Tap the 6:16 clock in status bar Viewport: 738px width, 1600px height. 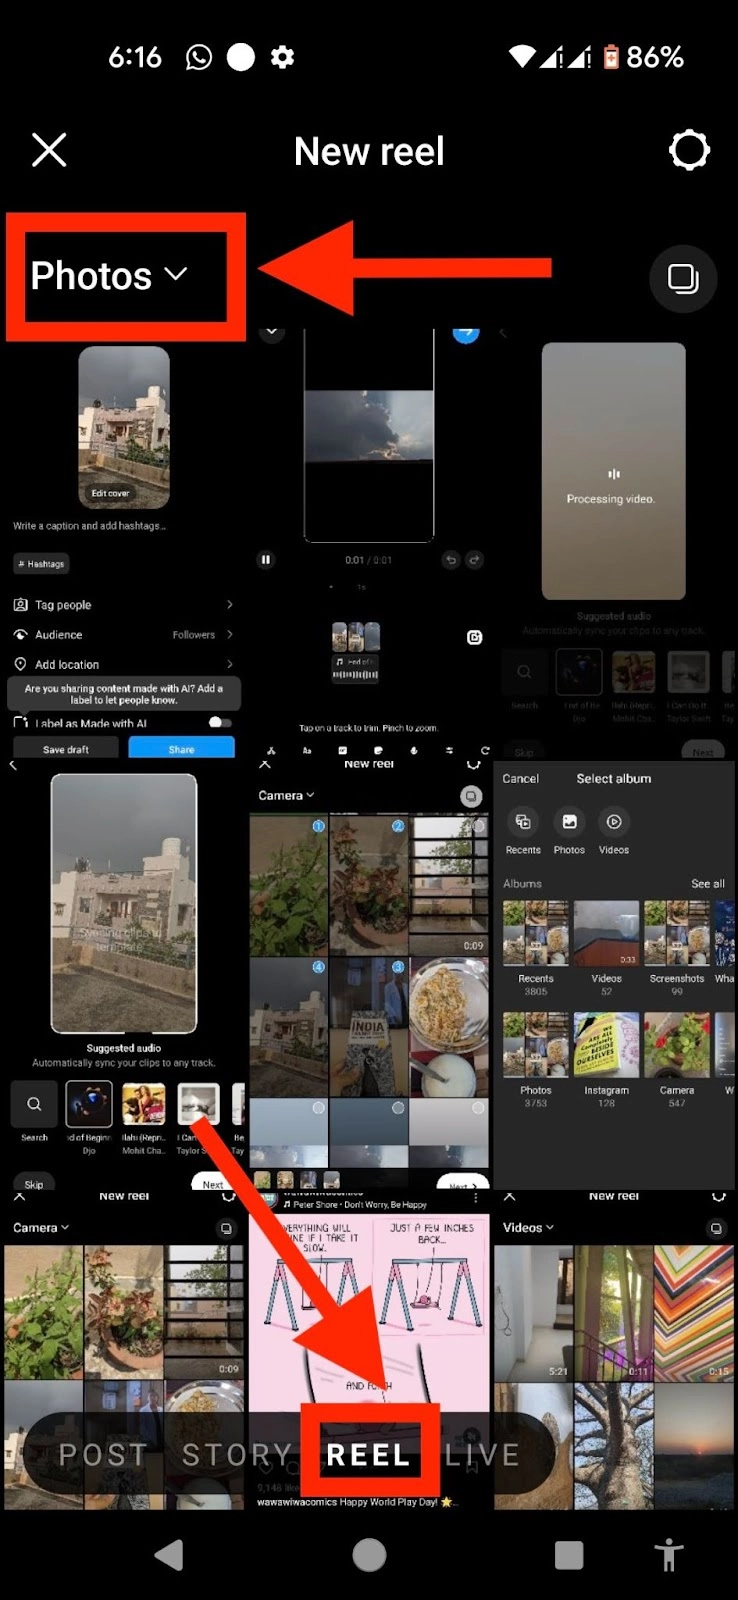point(135,57)
